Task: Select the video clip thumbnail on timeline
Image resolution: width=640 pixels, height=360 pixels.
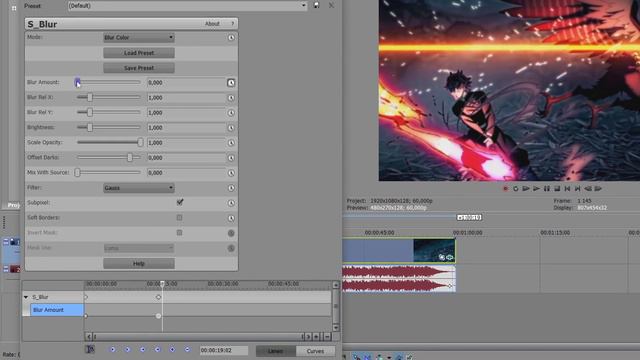Action: pyautogui.click(x=434, y=250)
